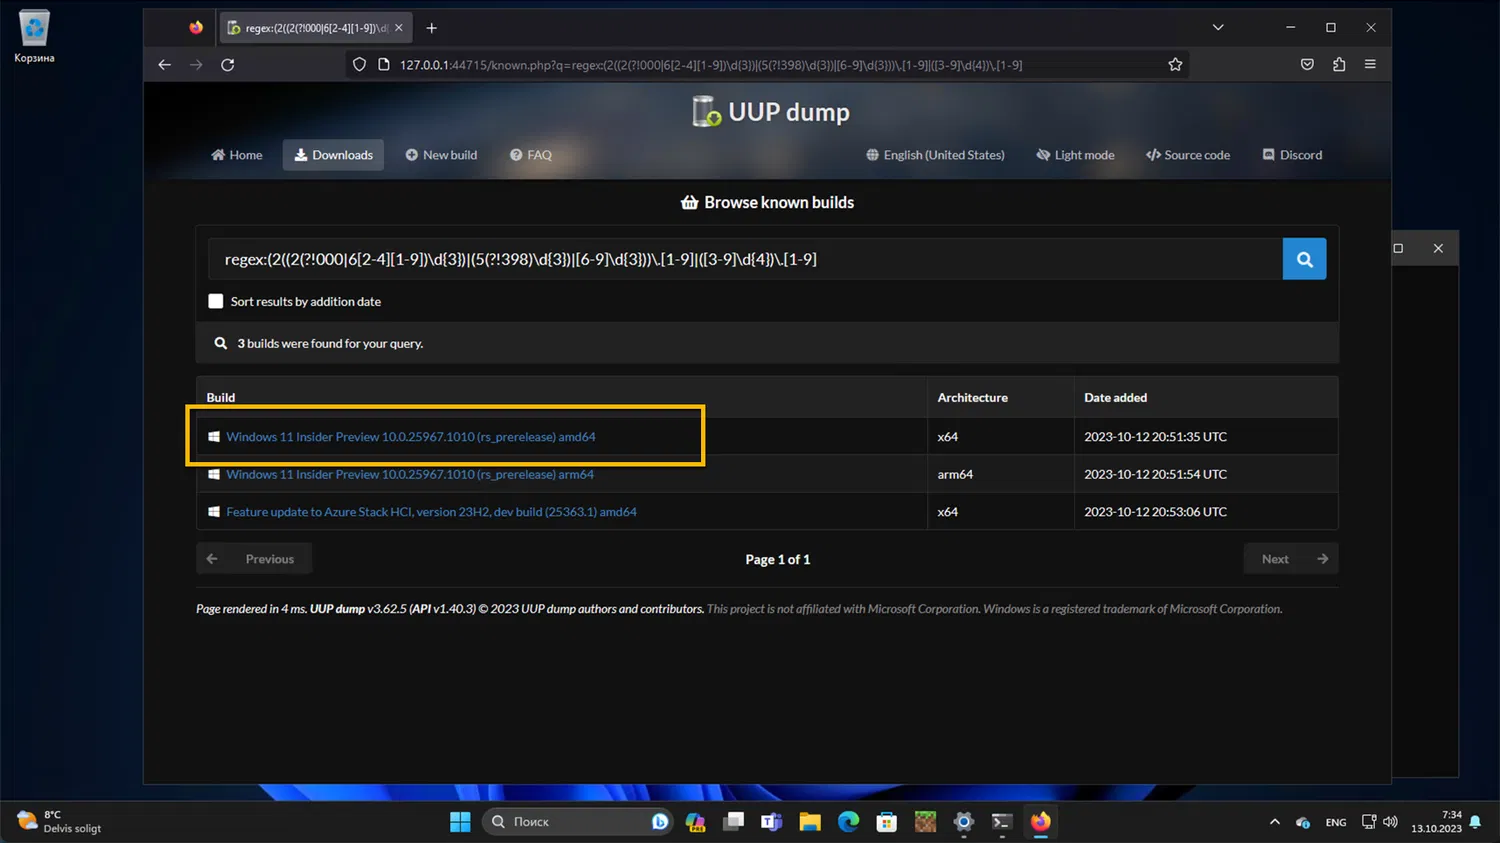Click the UUP dump logo
1500x843 pixels.
(770, 112)
